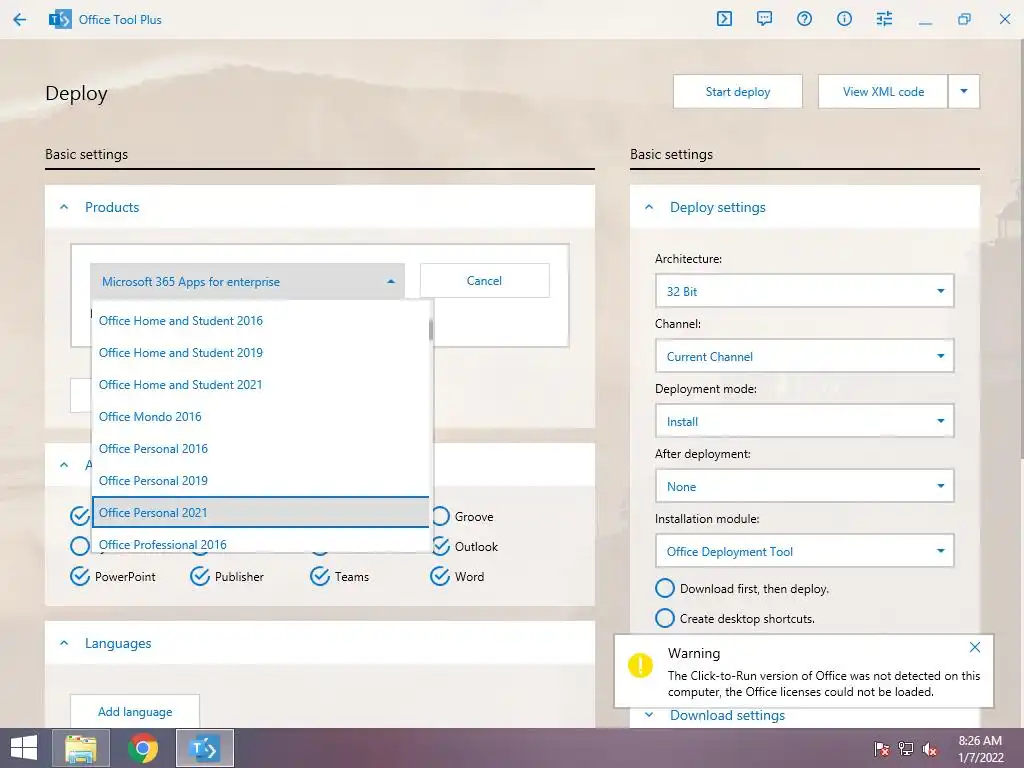Viewport: 1024px width, 768px height.
Task: Open the help question mark icon
Action: [804, 19]
